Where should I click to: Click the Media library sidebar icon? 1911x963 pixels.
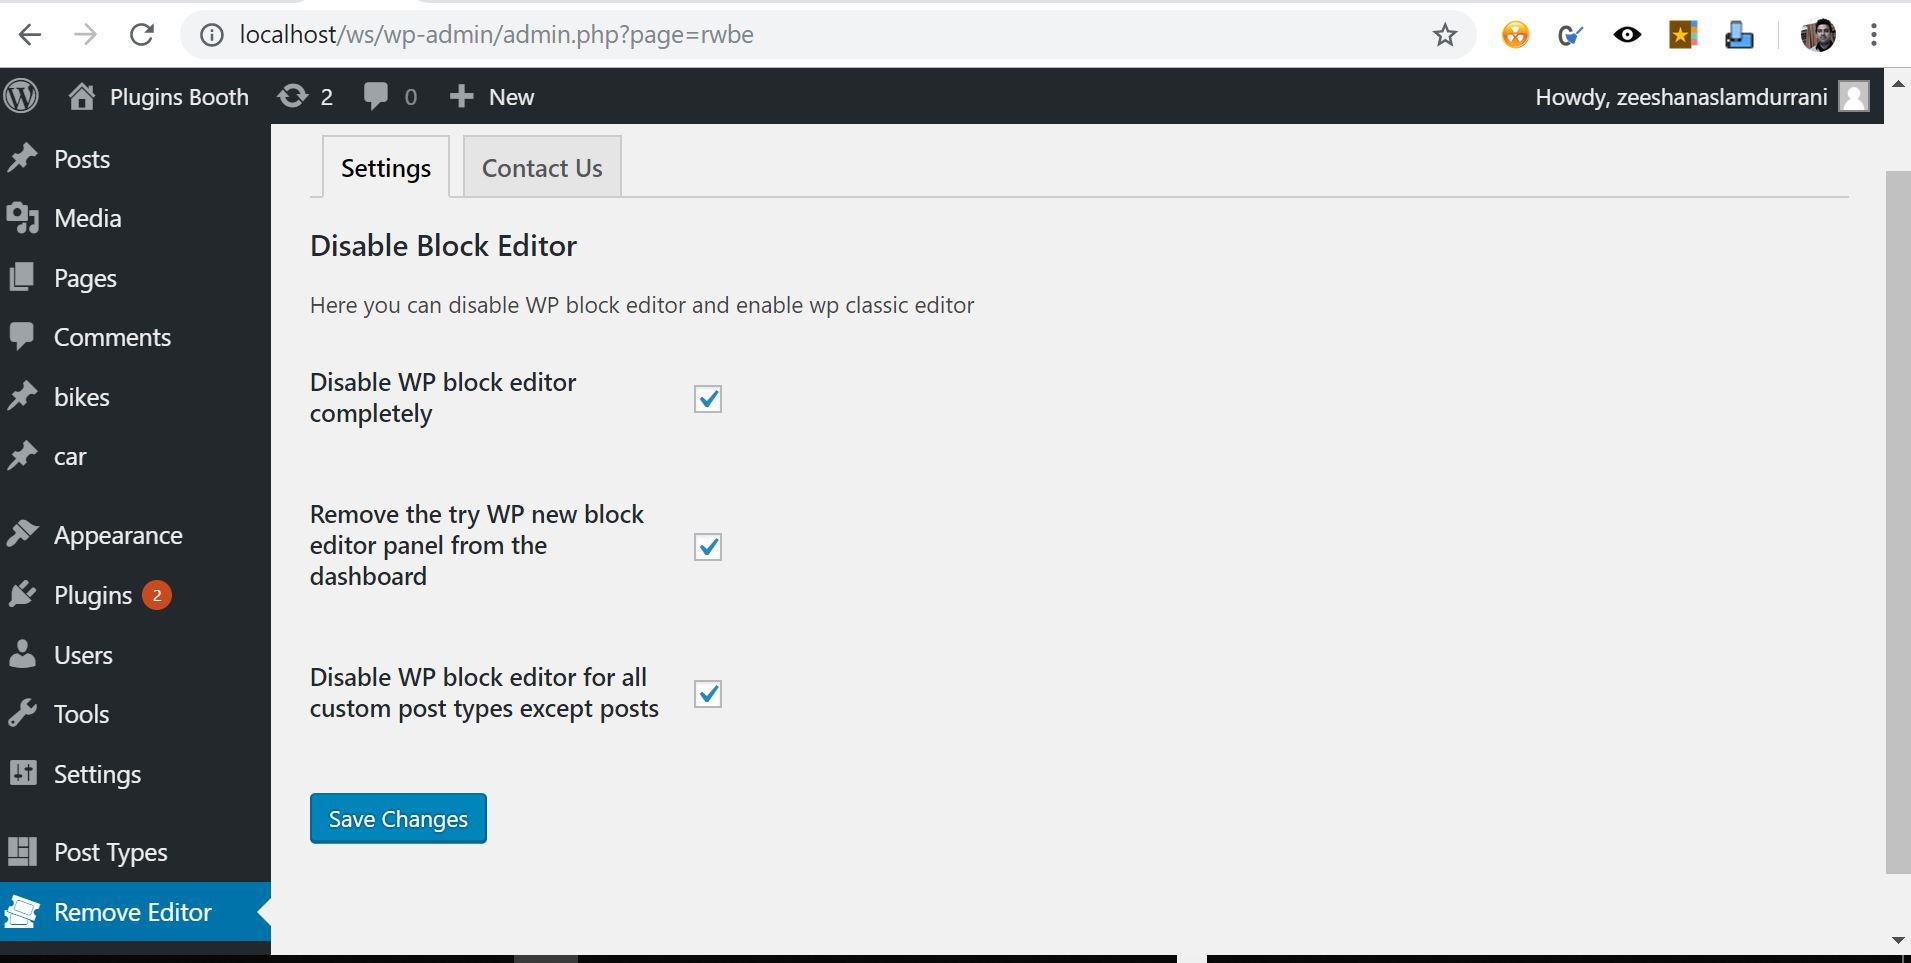click(x=22, y=218)
